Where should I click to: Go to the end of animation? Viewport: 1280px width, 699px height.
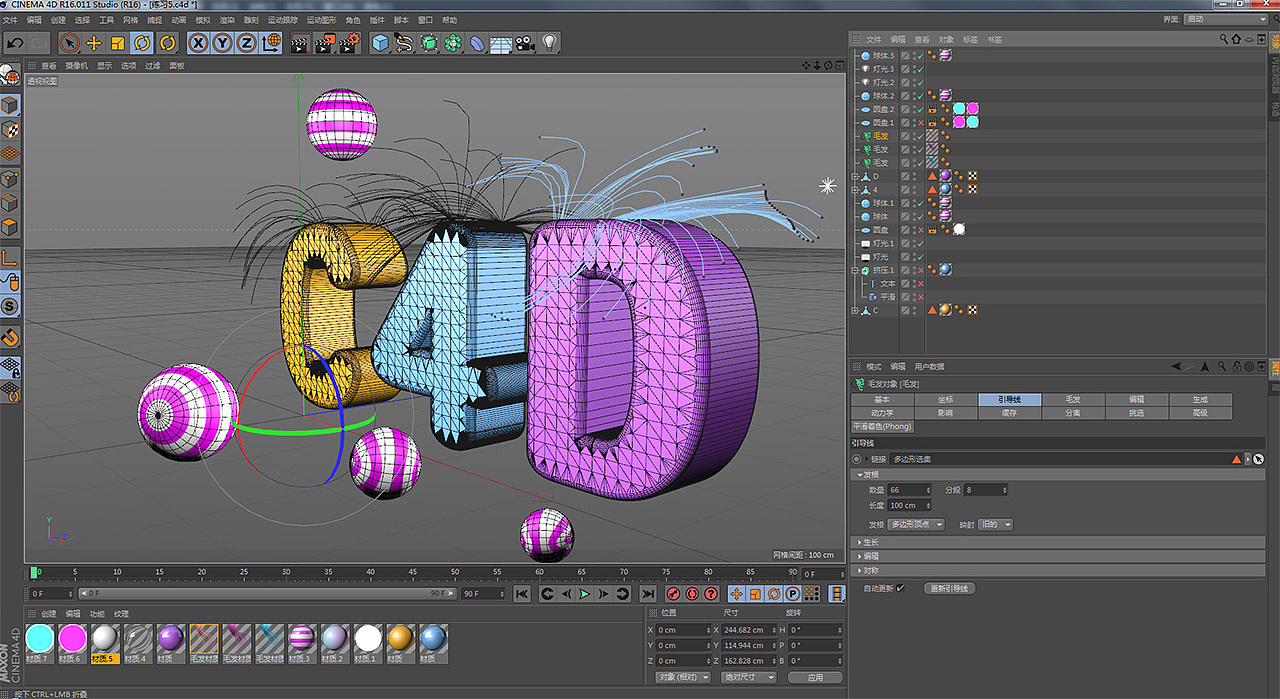coord(648,594)
